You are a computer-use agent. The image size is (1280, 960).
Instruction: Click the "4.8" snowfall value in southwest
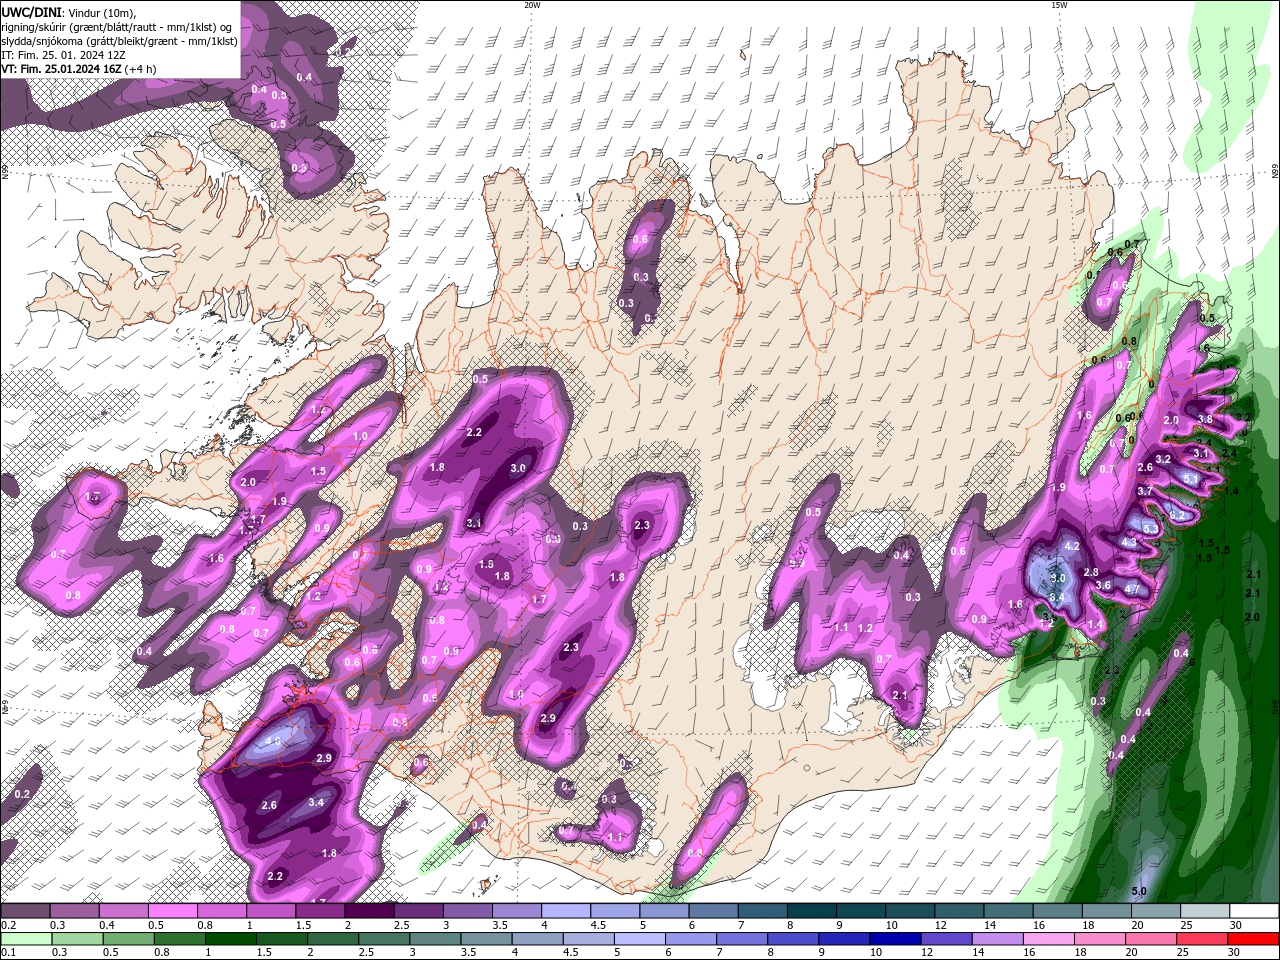coord(275,741)
